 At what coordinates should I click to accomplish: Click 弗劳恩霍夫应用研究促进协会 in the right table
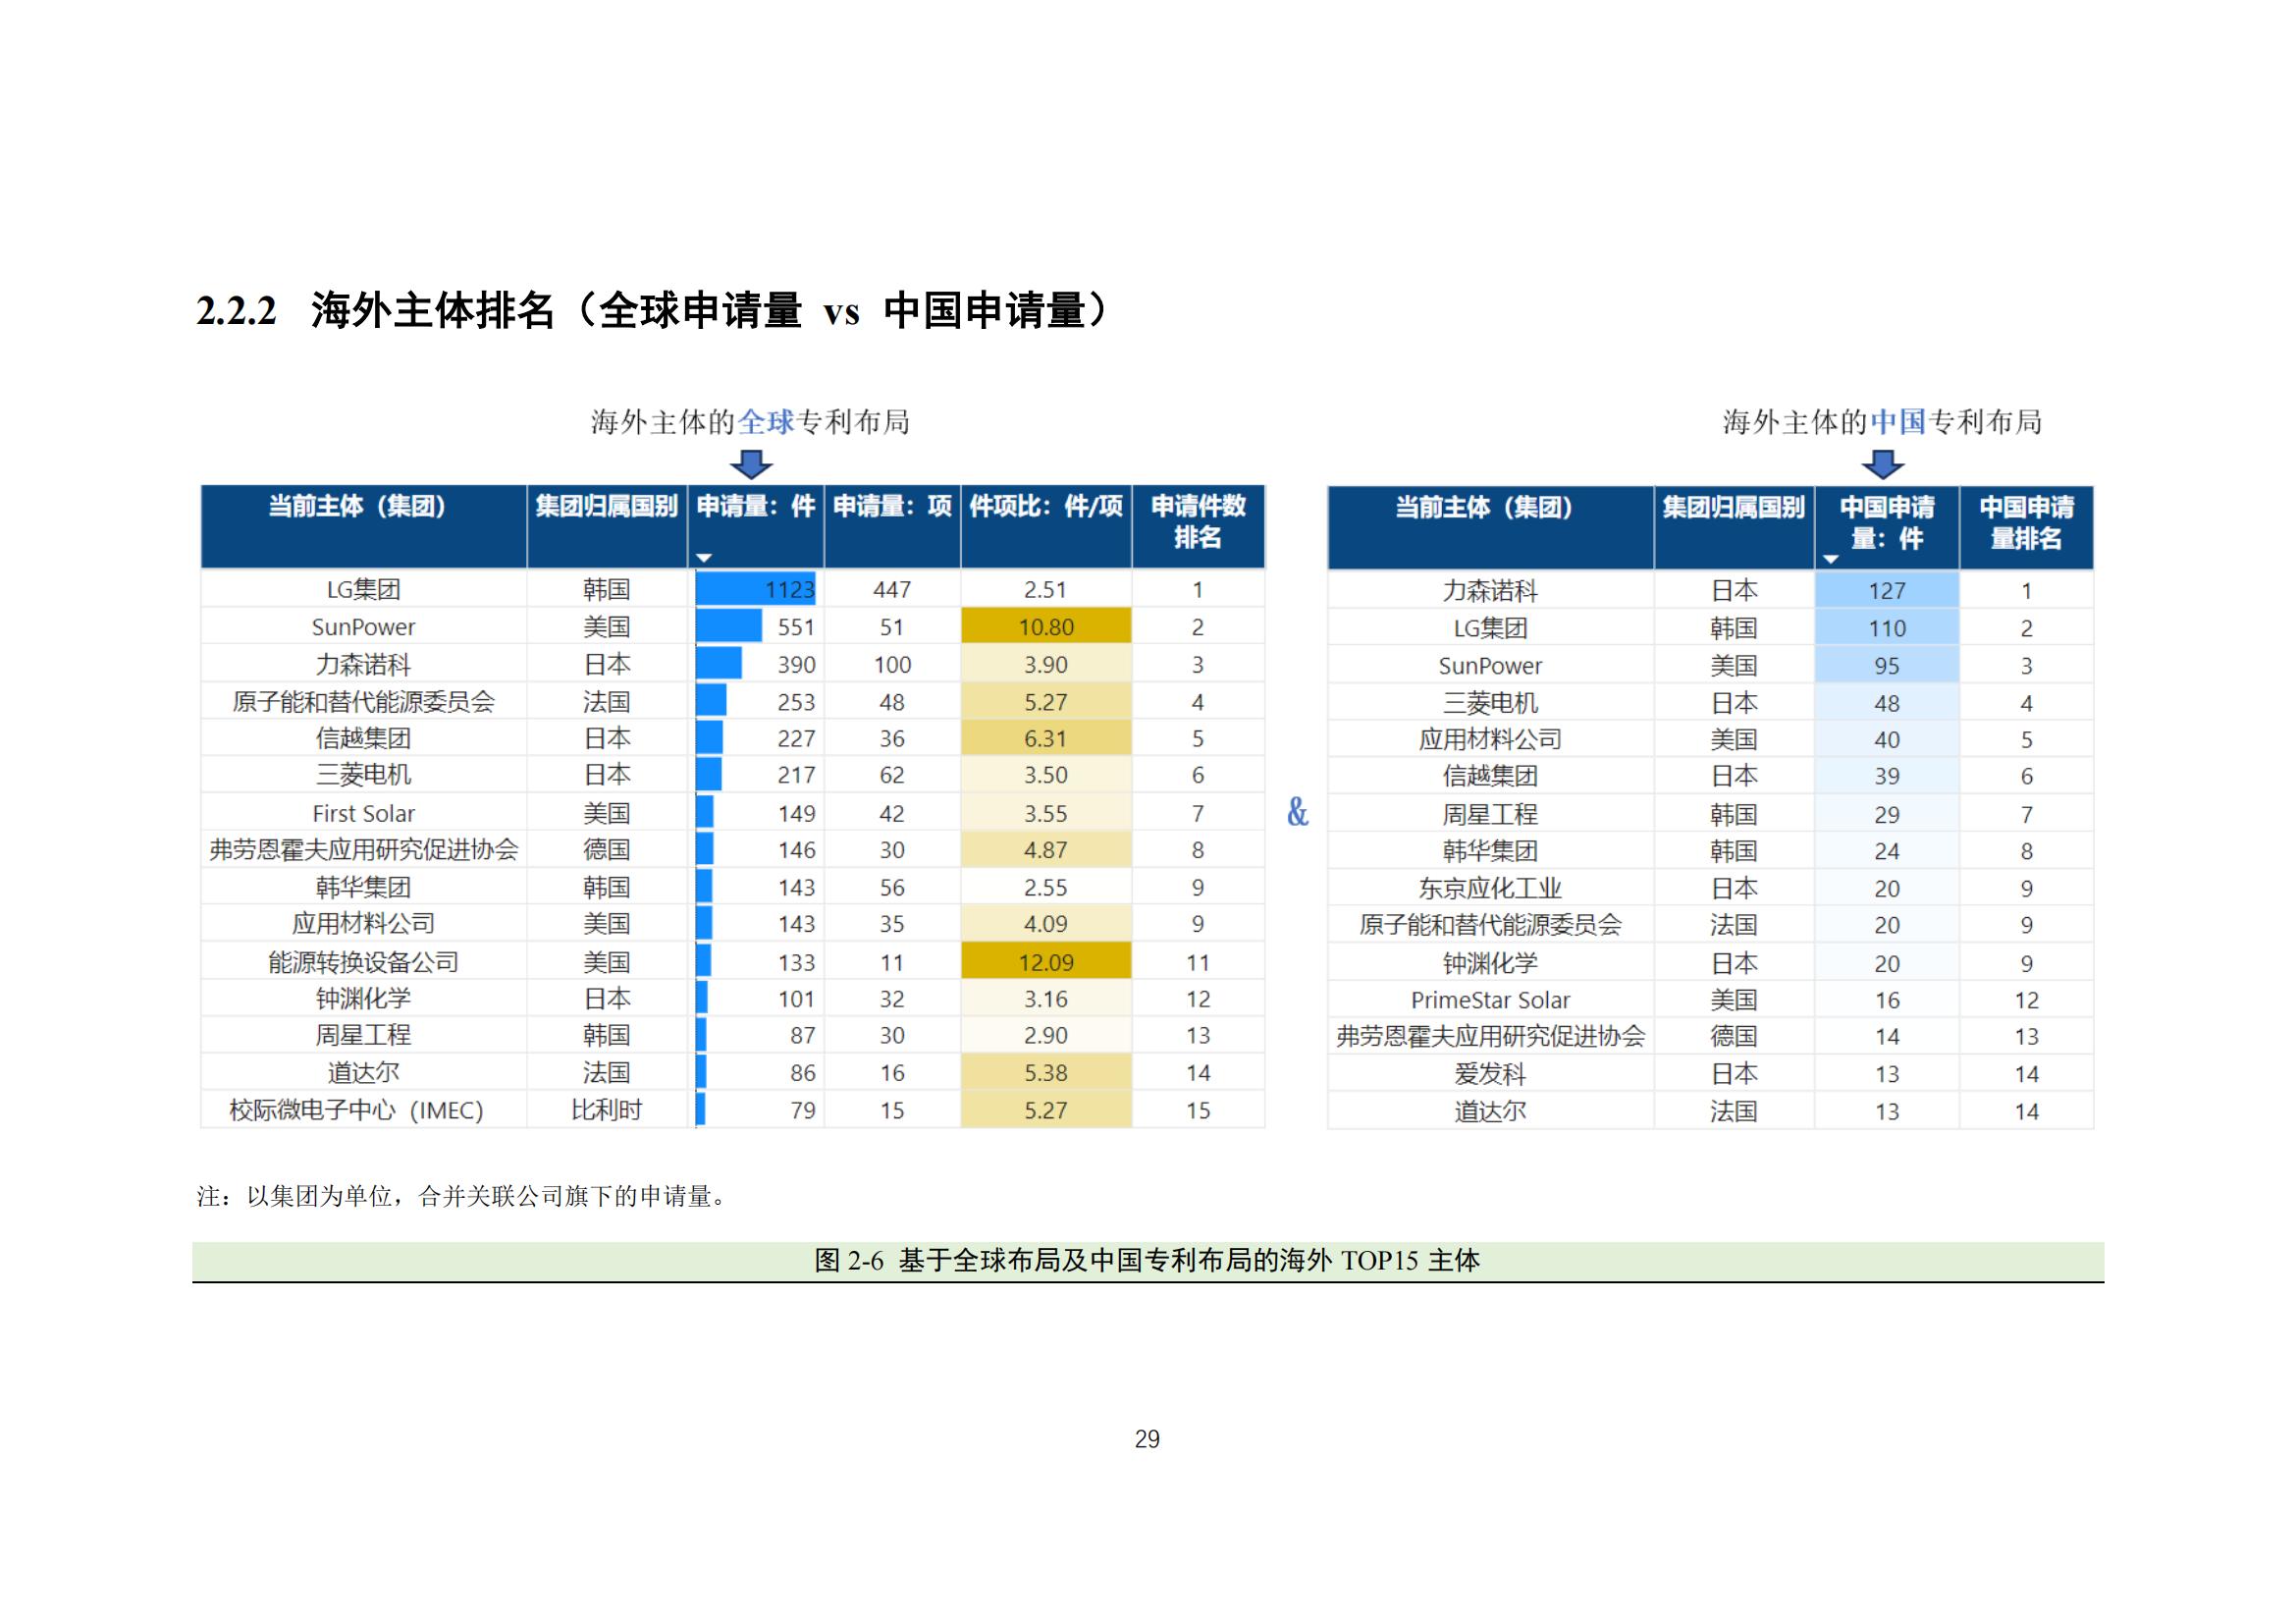[1490, 1036]
